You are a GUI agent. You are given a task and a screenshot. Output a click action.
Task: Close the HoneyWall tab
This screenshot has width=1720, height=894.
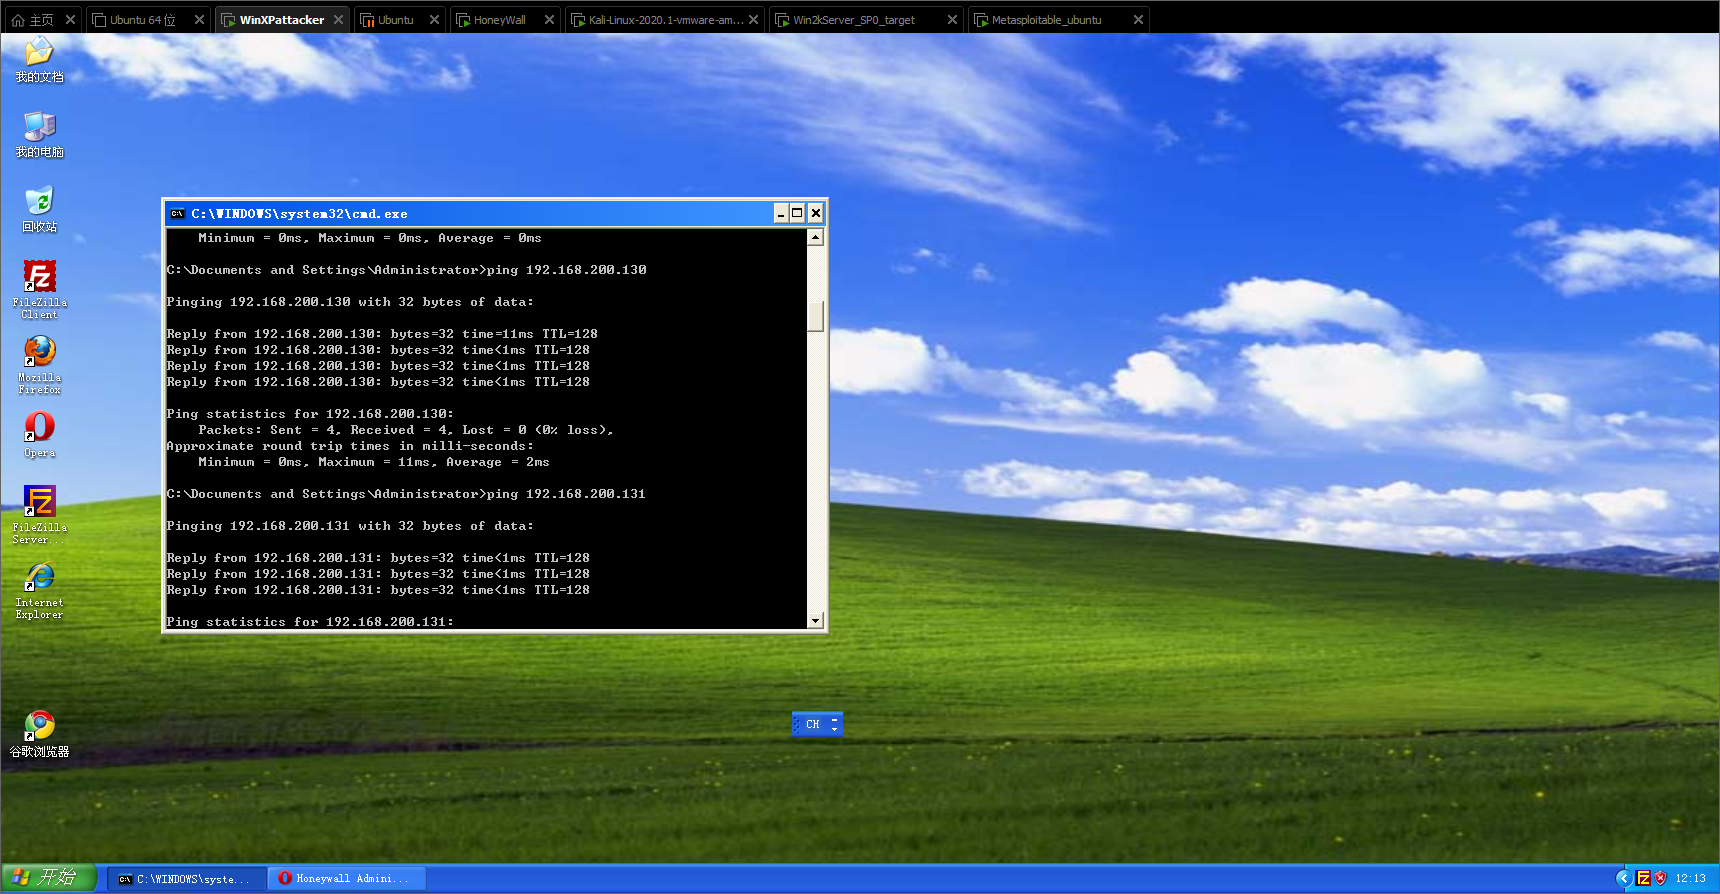pyautogui.click(x=549, y=20)
